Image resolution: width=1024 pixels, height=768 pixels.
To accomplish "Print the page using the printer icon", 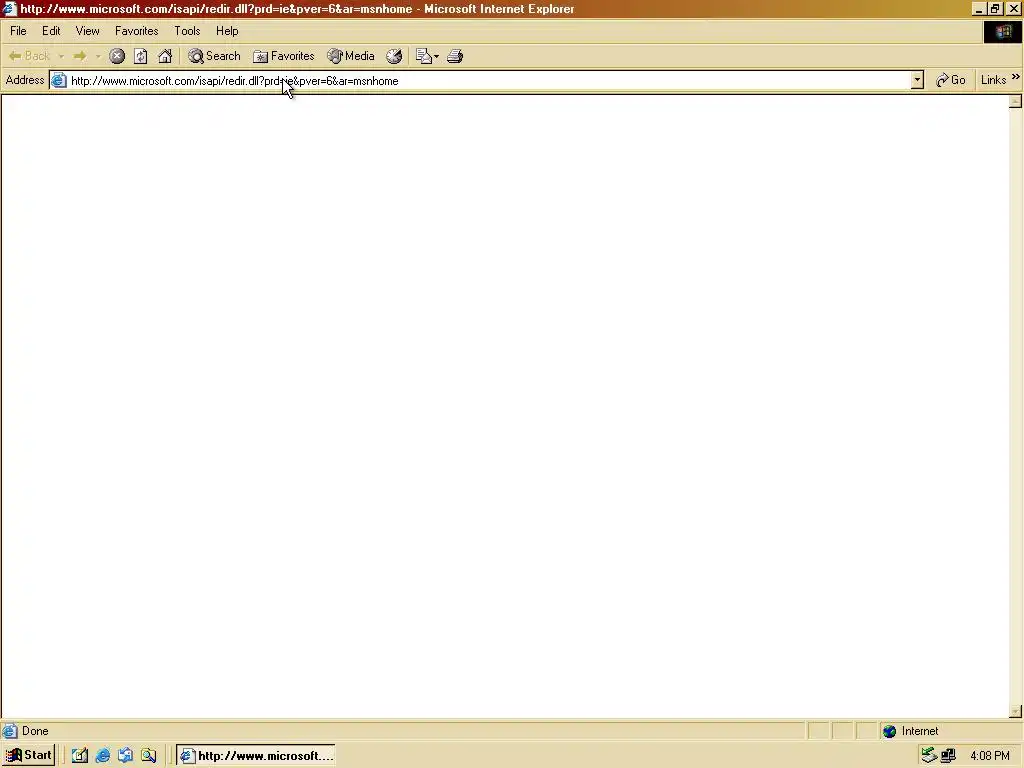I will click(x=455, y=56).
